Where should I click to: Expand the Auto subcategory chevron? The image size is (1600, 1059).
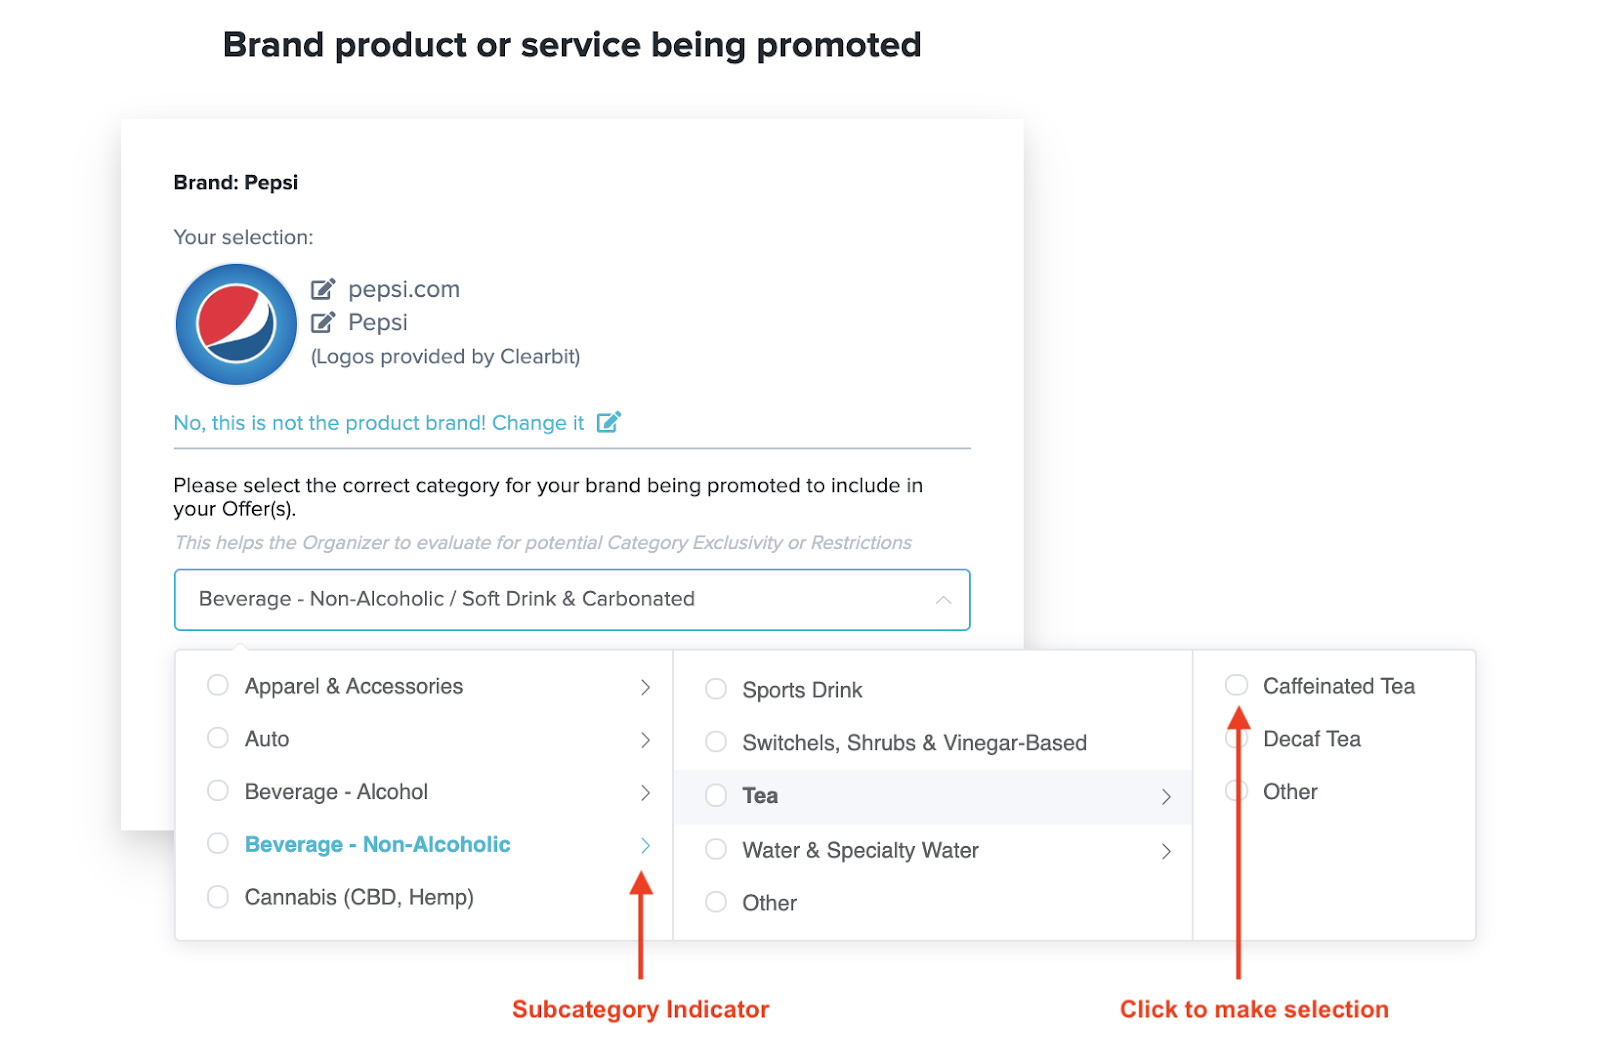pos(645,740)
